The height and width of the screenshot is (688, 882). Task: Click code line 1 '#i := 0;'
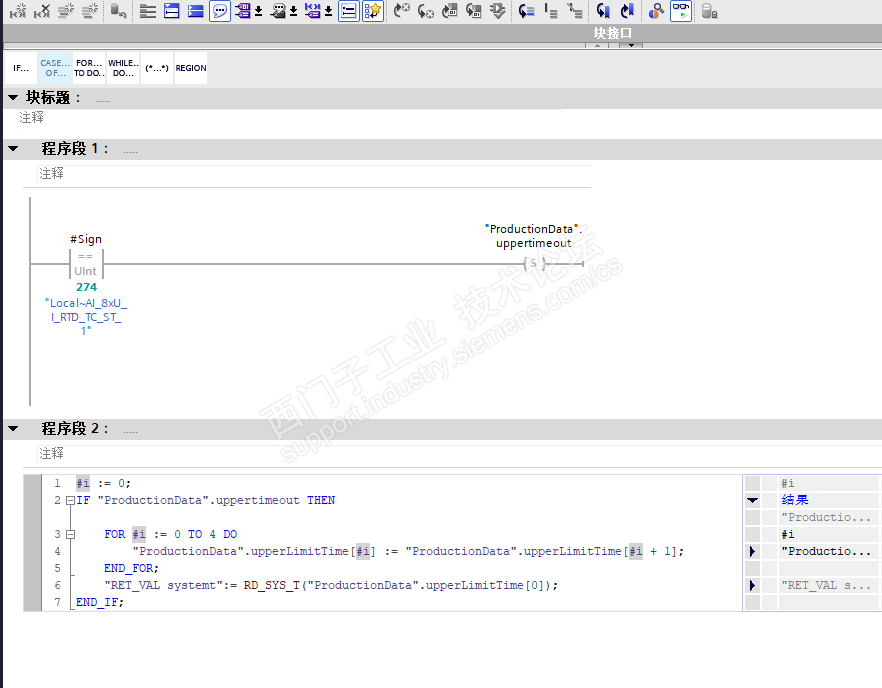[104, 483]
